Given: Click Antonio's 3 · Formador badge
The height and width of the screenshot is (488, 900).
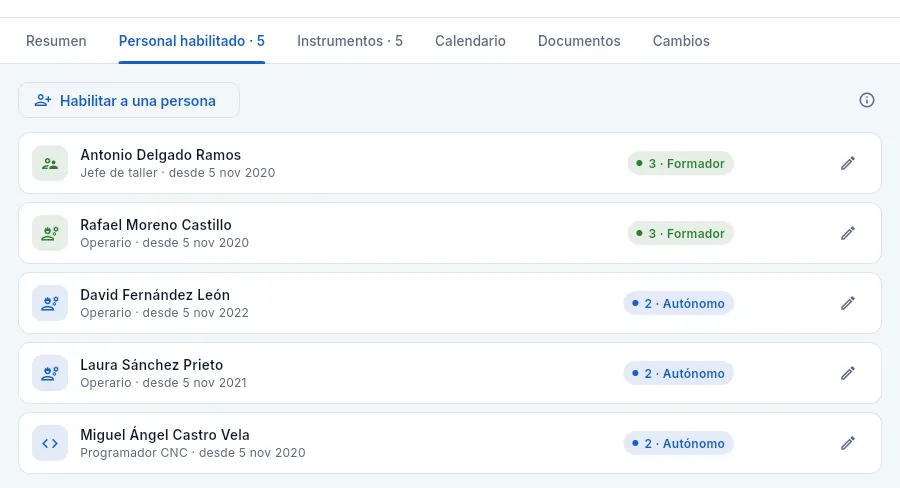Looking at the screenshot, I should [681, 164].
